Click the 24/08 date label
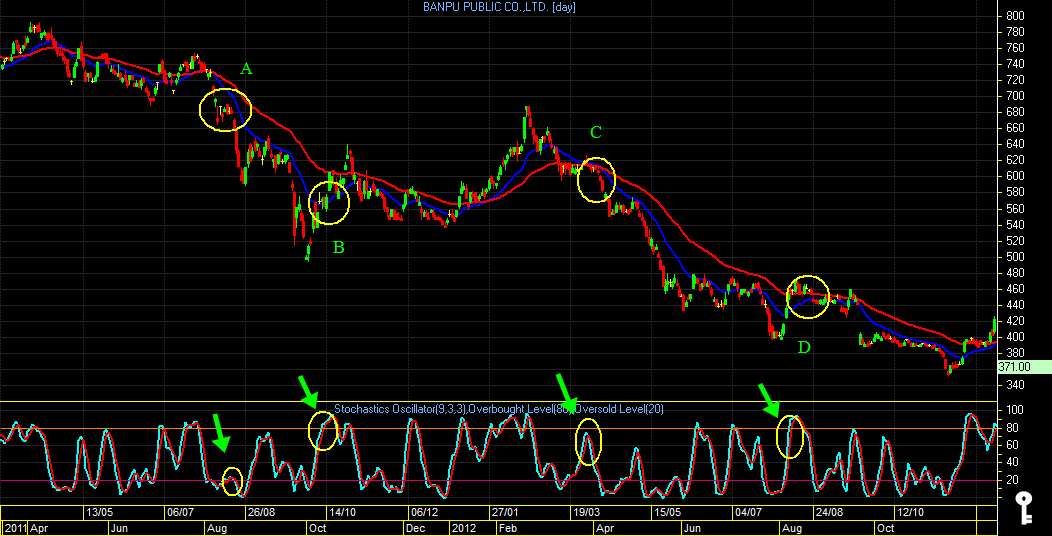1052x536 pixels. (x=829, y=513)
